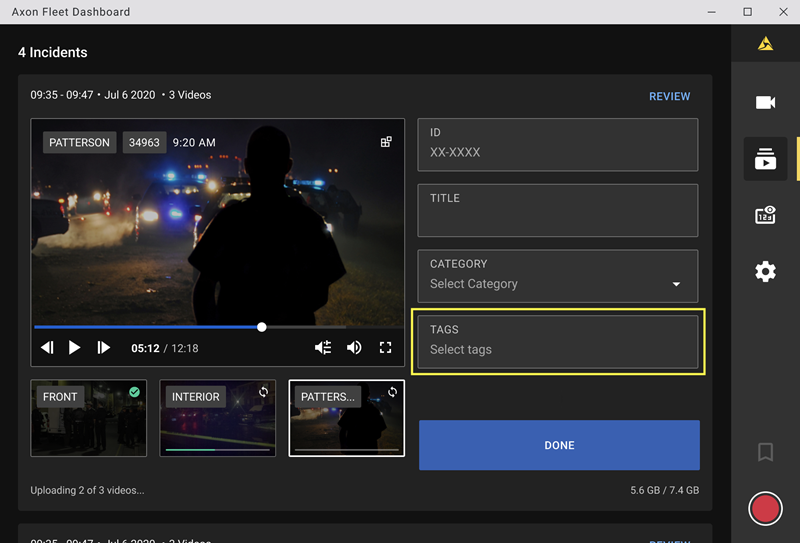Image resolution: width=800 pixels, height=543 pixels.
Task: Click the INTERIOR thumbnail upload progress bar
Action: pos(218,450)
